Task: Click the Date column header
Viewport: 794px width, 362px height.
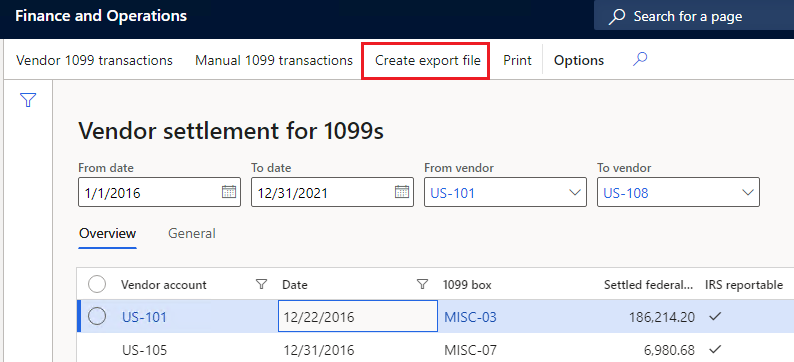Action: coord(295,285)
